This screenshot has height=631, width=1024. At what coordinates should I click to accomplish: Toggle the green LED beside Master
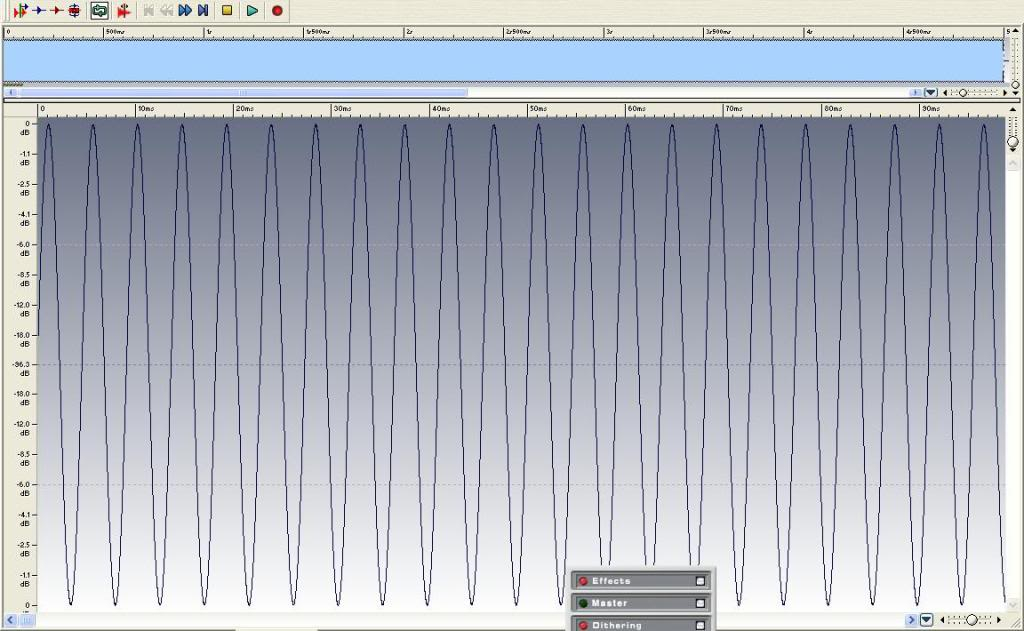point(583,603)
